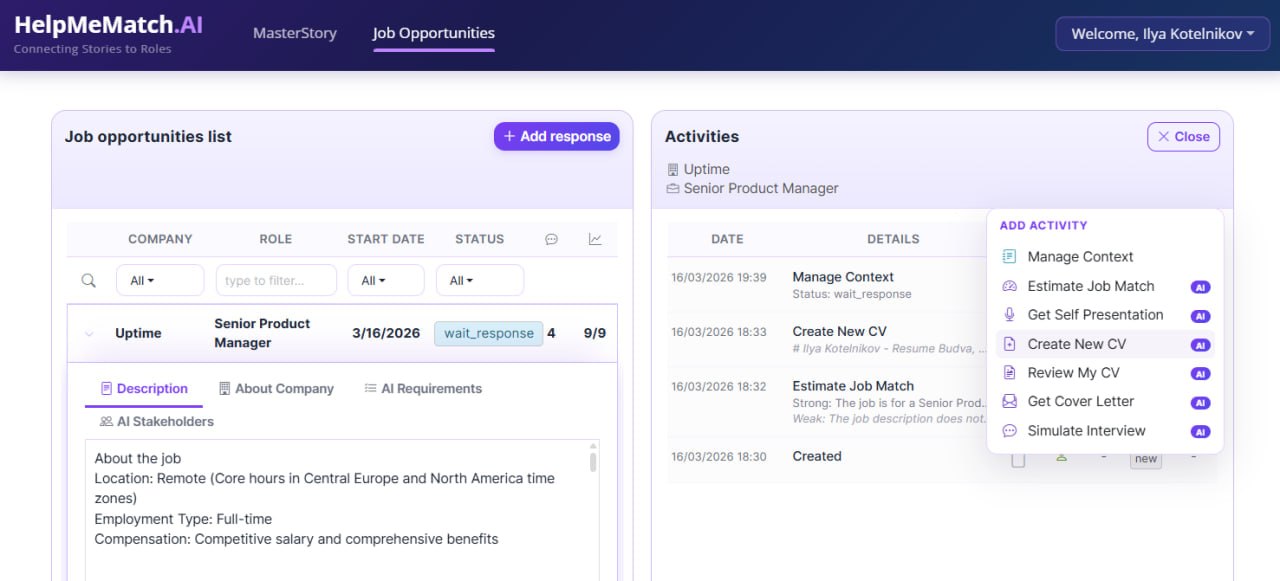Close the Activities panel
1280x581 pixels.
(x=1183, y=137)
